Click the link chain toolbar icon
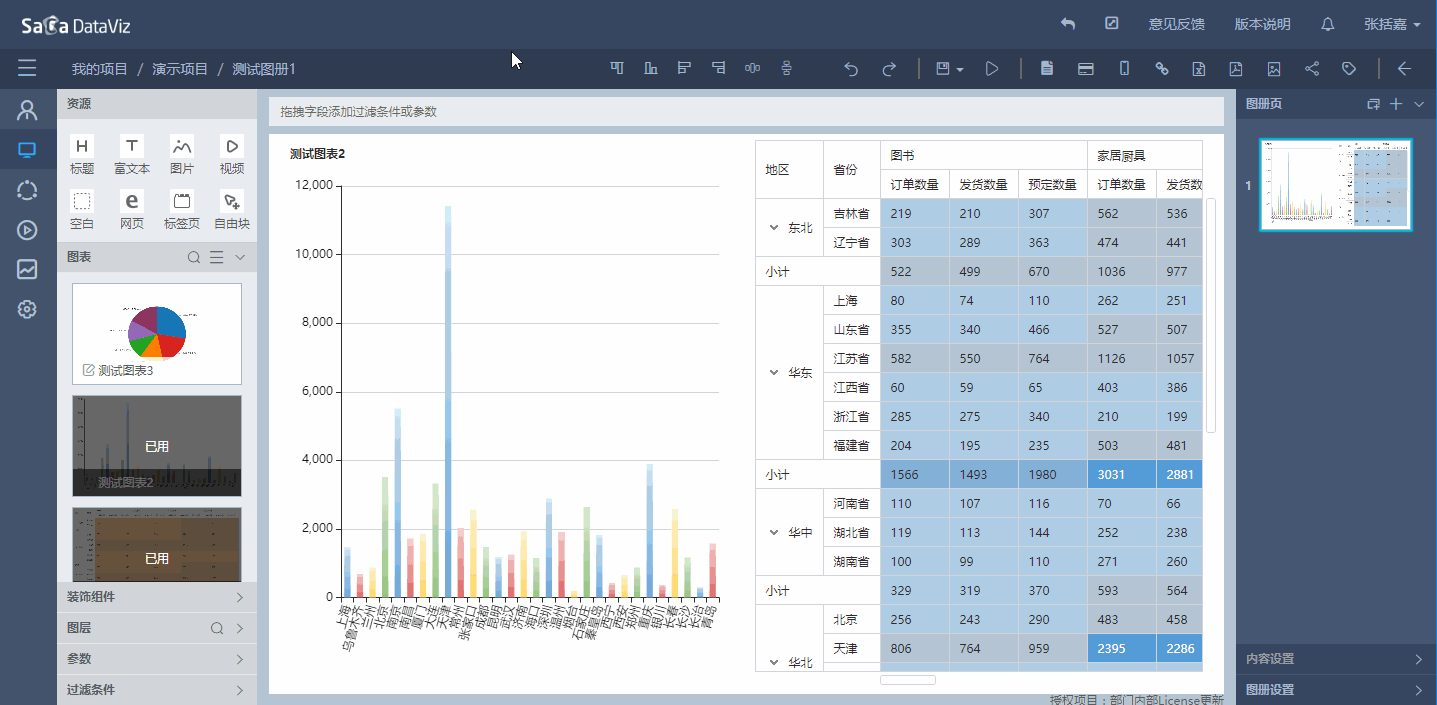This screenshot has width=1437, height=705. [1162, 69]
